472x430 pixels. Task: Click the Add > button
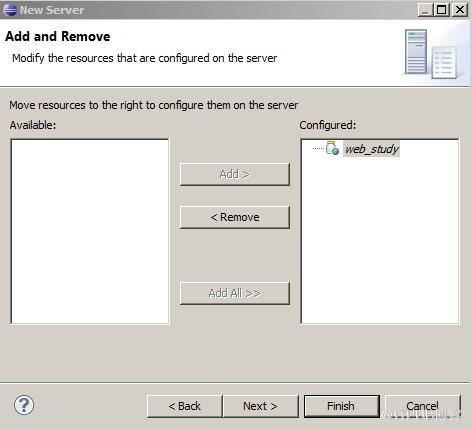235,174
